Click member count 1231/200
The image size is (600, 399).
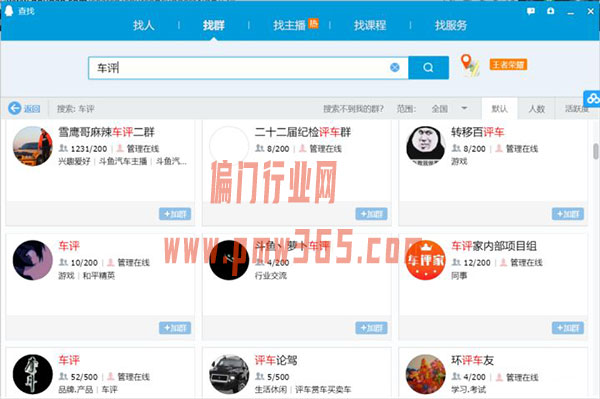coord(89,148)
